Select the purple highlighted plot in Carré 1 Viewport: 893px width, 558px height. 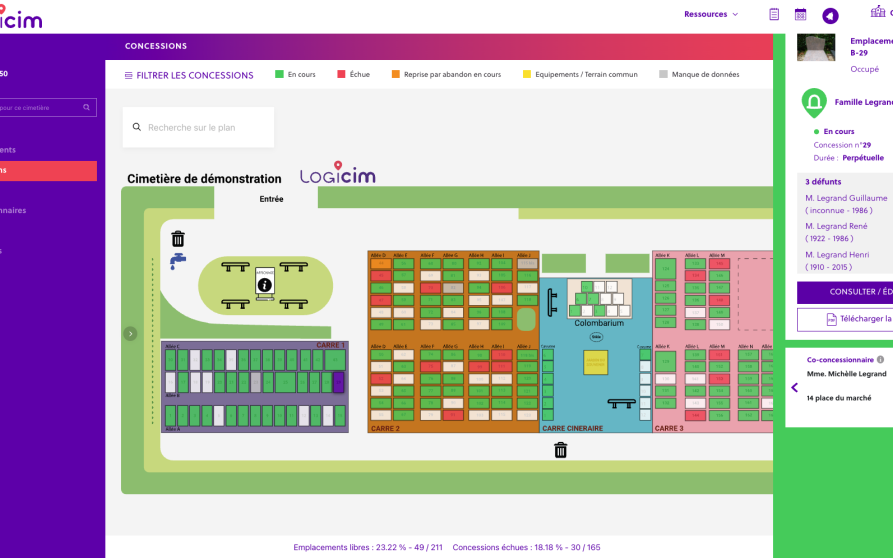tap(339, 381)
